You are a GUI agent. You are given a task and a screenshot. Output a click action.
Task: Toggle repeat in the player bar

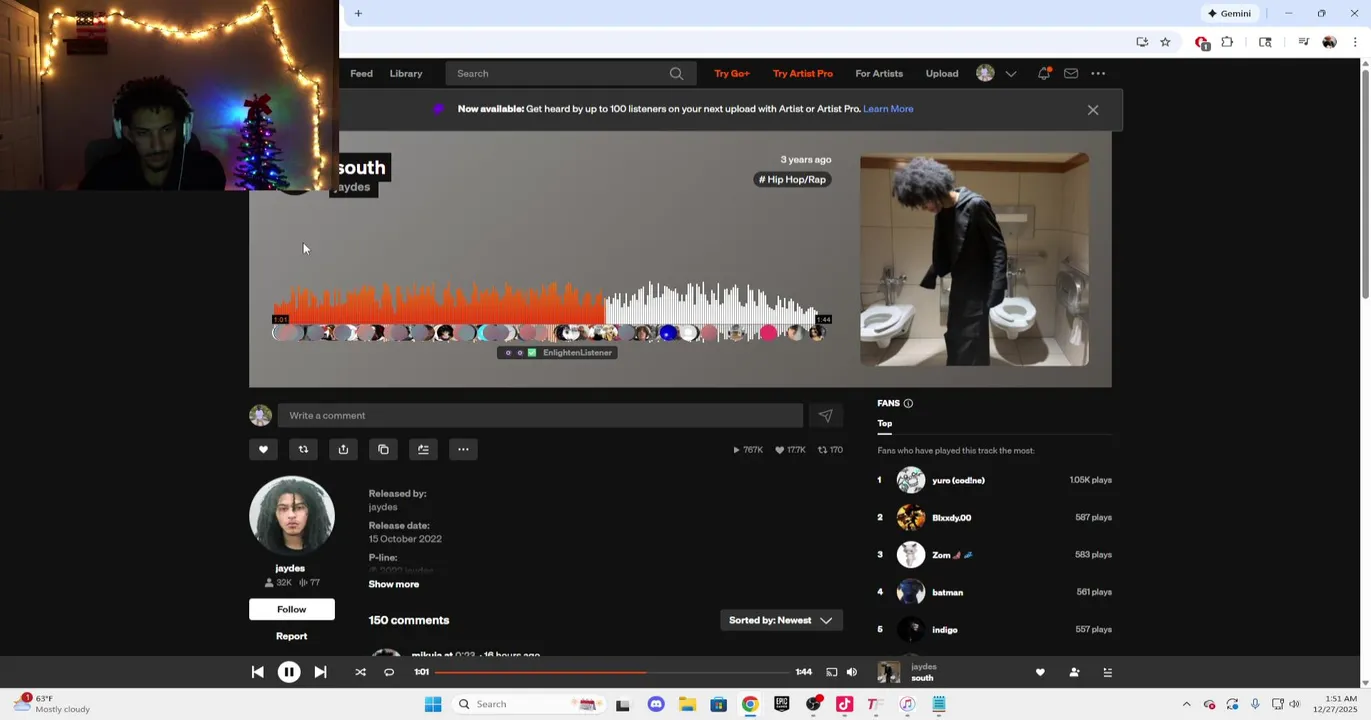[389, 672]
